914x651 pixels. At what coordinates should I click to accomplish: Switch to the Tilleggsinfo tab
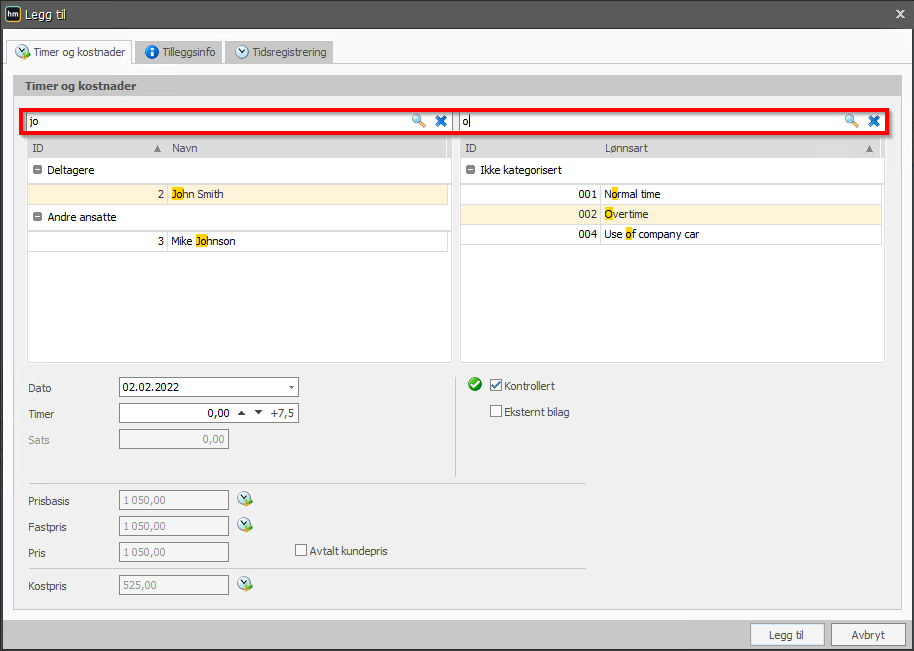tap(180, 52)
